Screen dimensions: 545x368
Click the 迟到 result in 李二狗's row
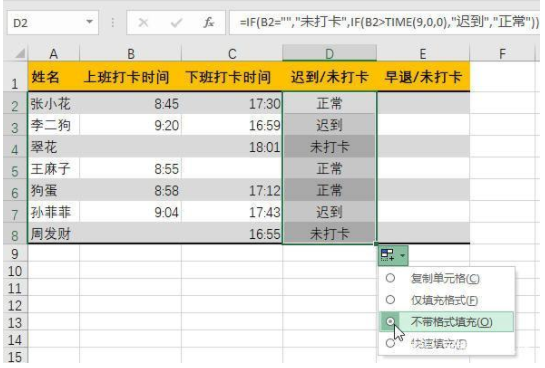pos(330,125)
